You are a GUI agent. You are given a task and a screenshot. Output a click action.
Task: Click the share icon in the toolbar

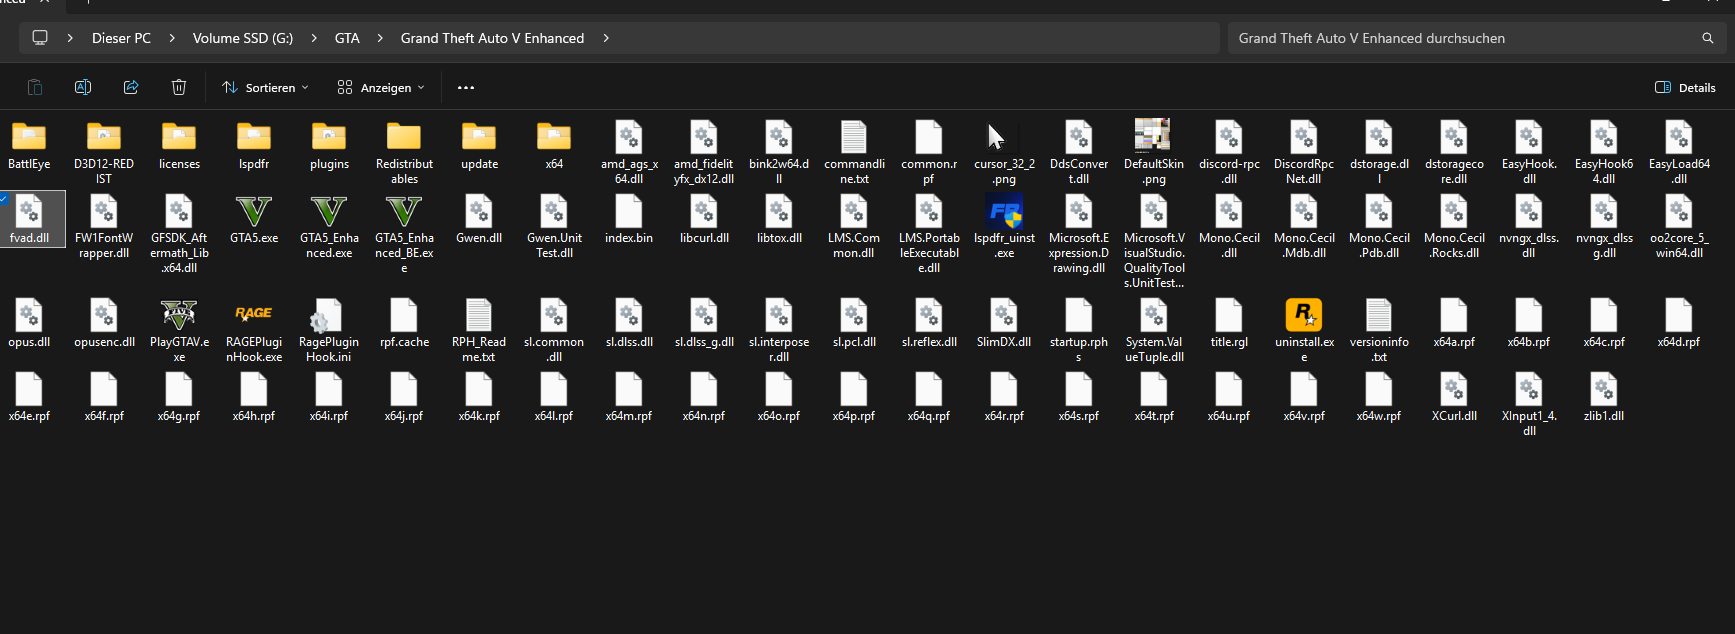[x=131, y=87]
